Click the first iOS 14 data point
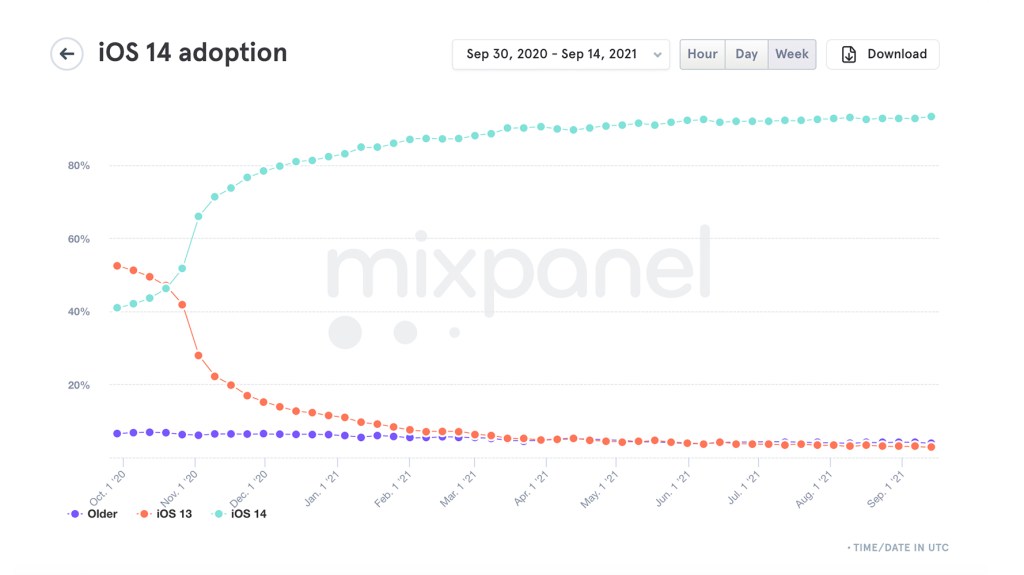 [x=117, y=307]
